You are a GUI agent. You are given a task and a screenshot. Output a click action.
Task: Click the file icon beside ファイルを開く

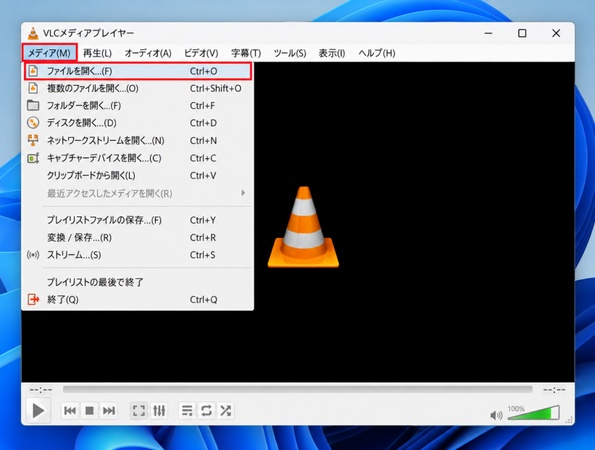(x=33, y=71)
